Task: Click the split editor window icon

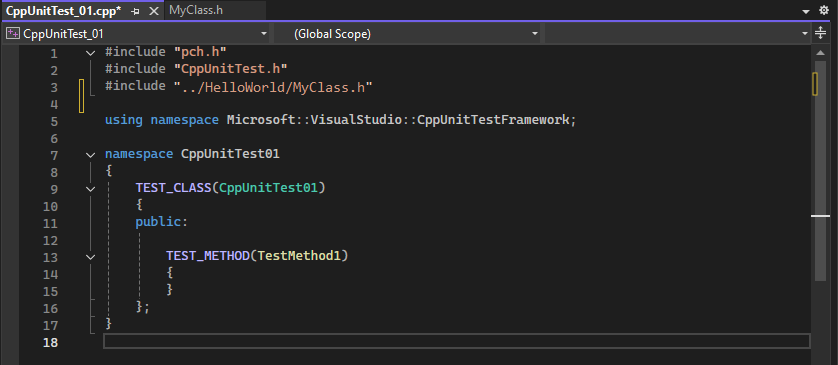Action: [x=820, y=34]
